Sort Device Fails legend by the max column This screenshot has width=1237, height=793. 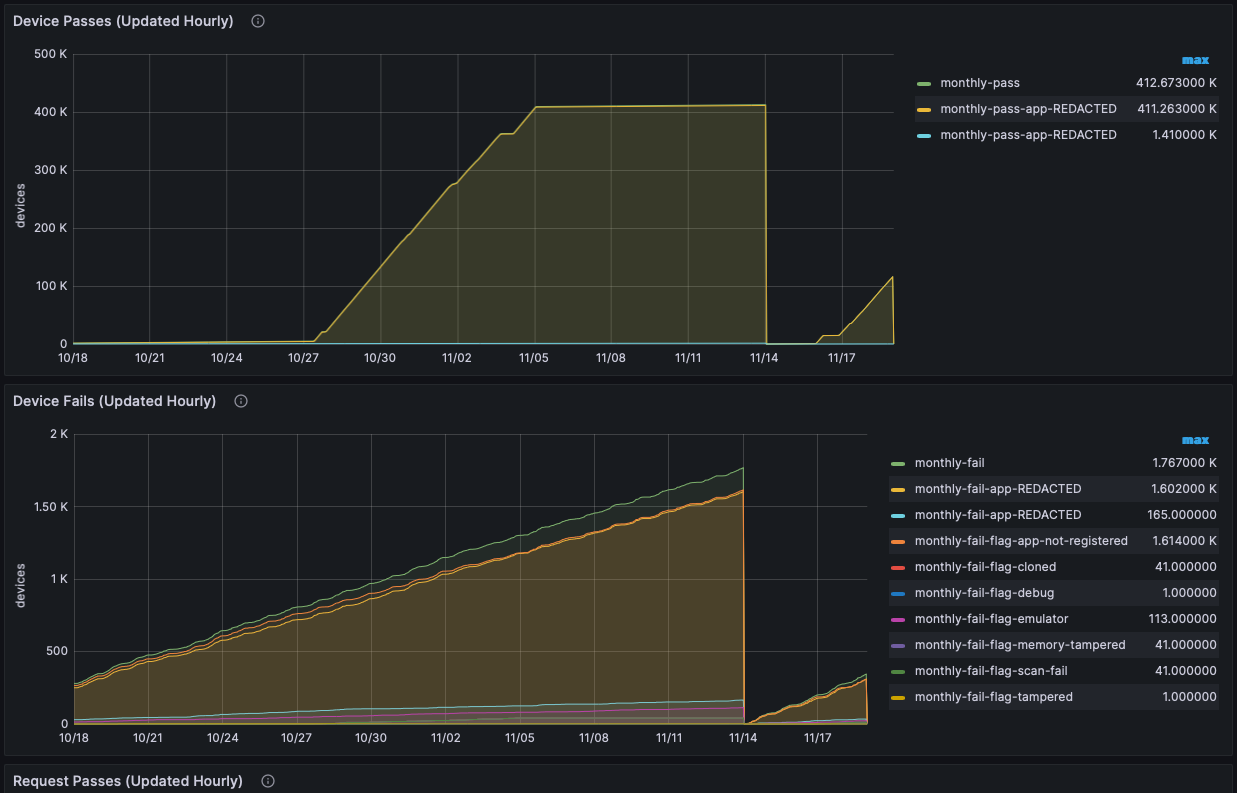[1195, 439]
